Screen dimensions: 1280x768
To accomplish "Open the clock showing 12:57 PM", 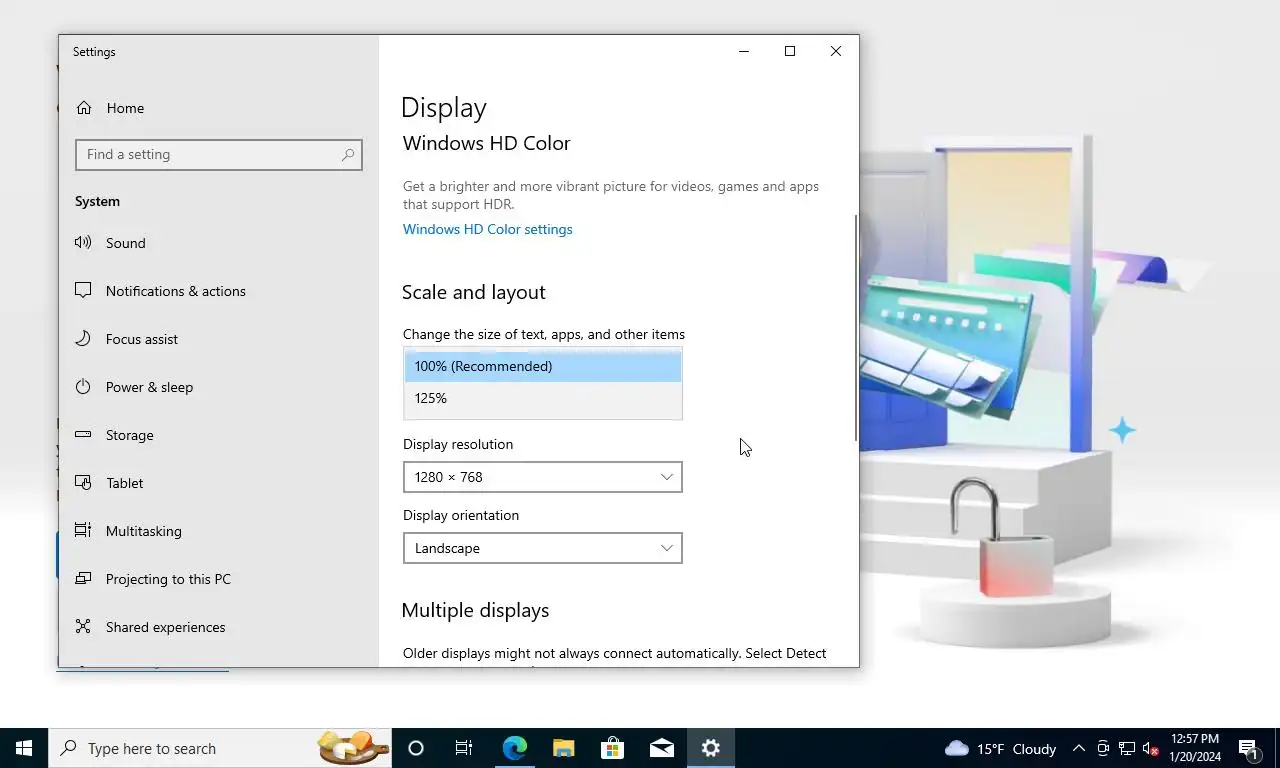I will pyautogui.click(x=1194, y=748).
